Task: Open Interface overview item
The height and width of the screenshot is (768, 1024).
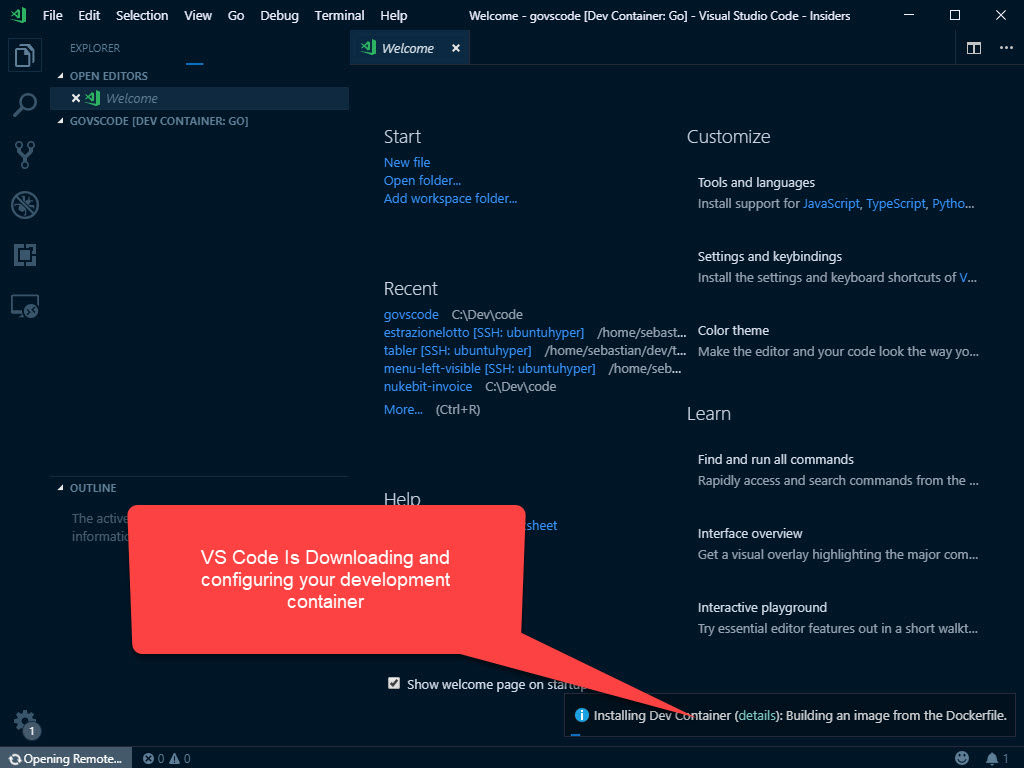Action: (x=838, y=544)
